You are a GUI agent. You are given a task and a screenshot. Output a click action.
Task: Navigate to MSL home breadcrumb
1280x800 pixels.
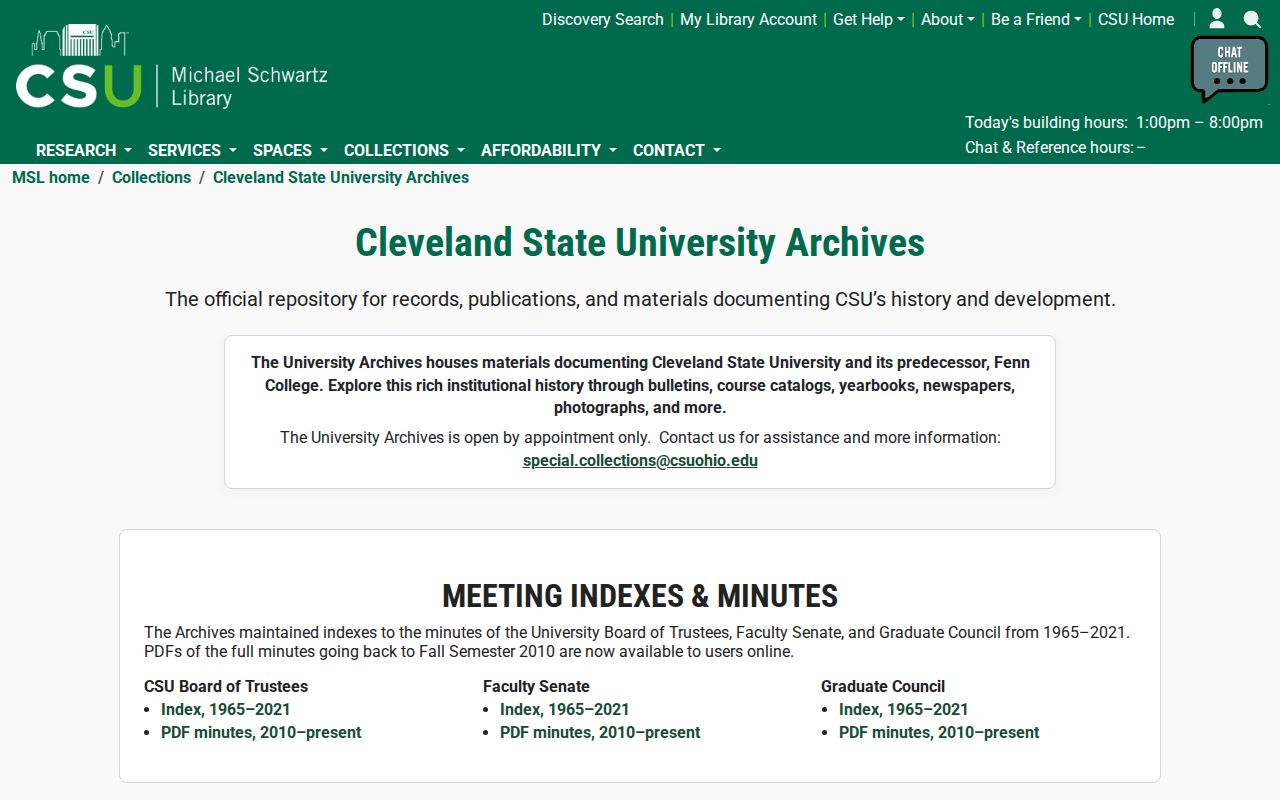(x=51, y=177)
